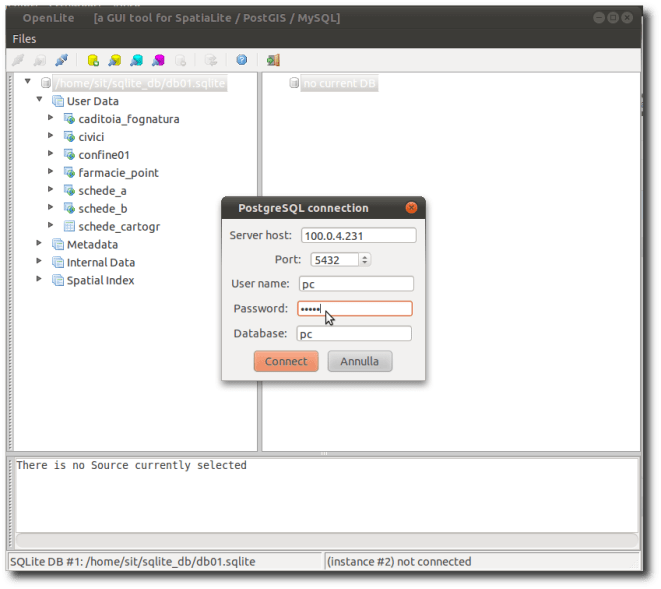Select 'no current DB' in the right pane
Viewport: 661px width, 589px height.
tap(339, 83)
